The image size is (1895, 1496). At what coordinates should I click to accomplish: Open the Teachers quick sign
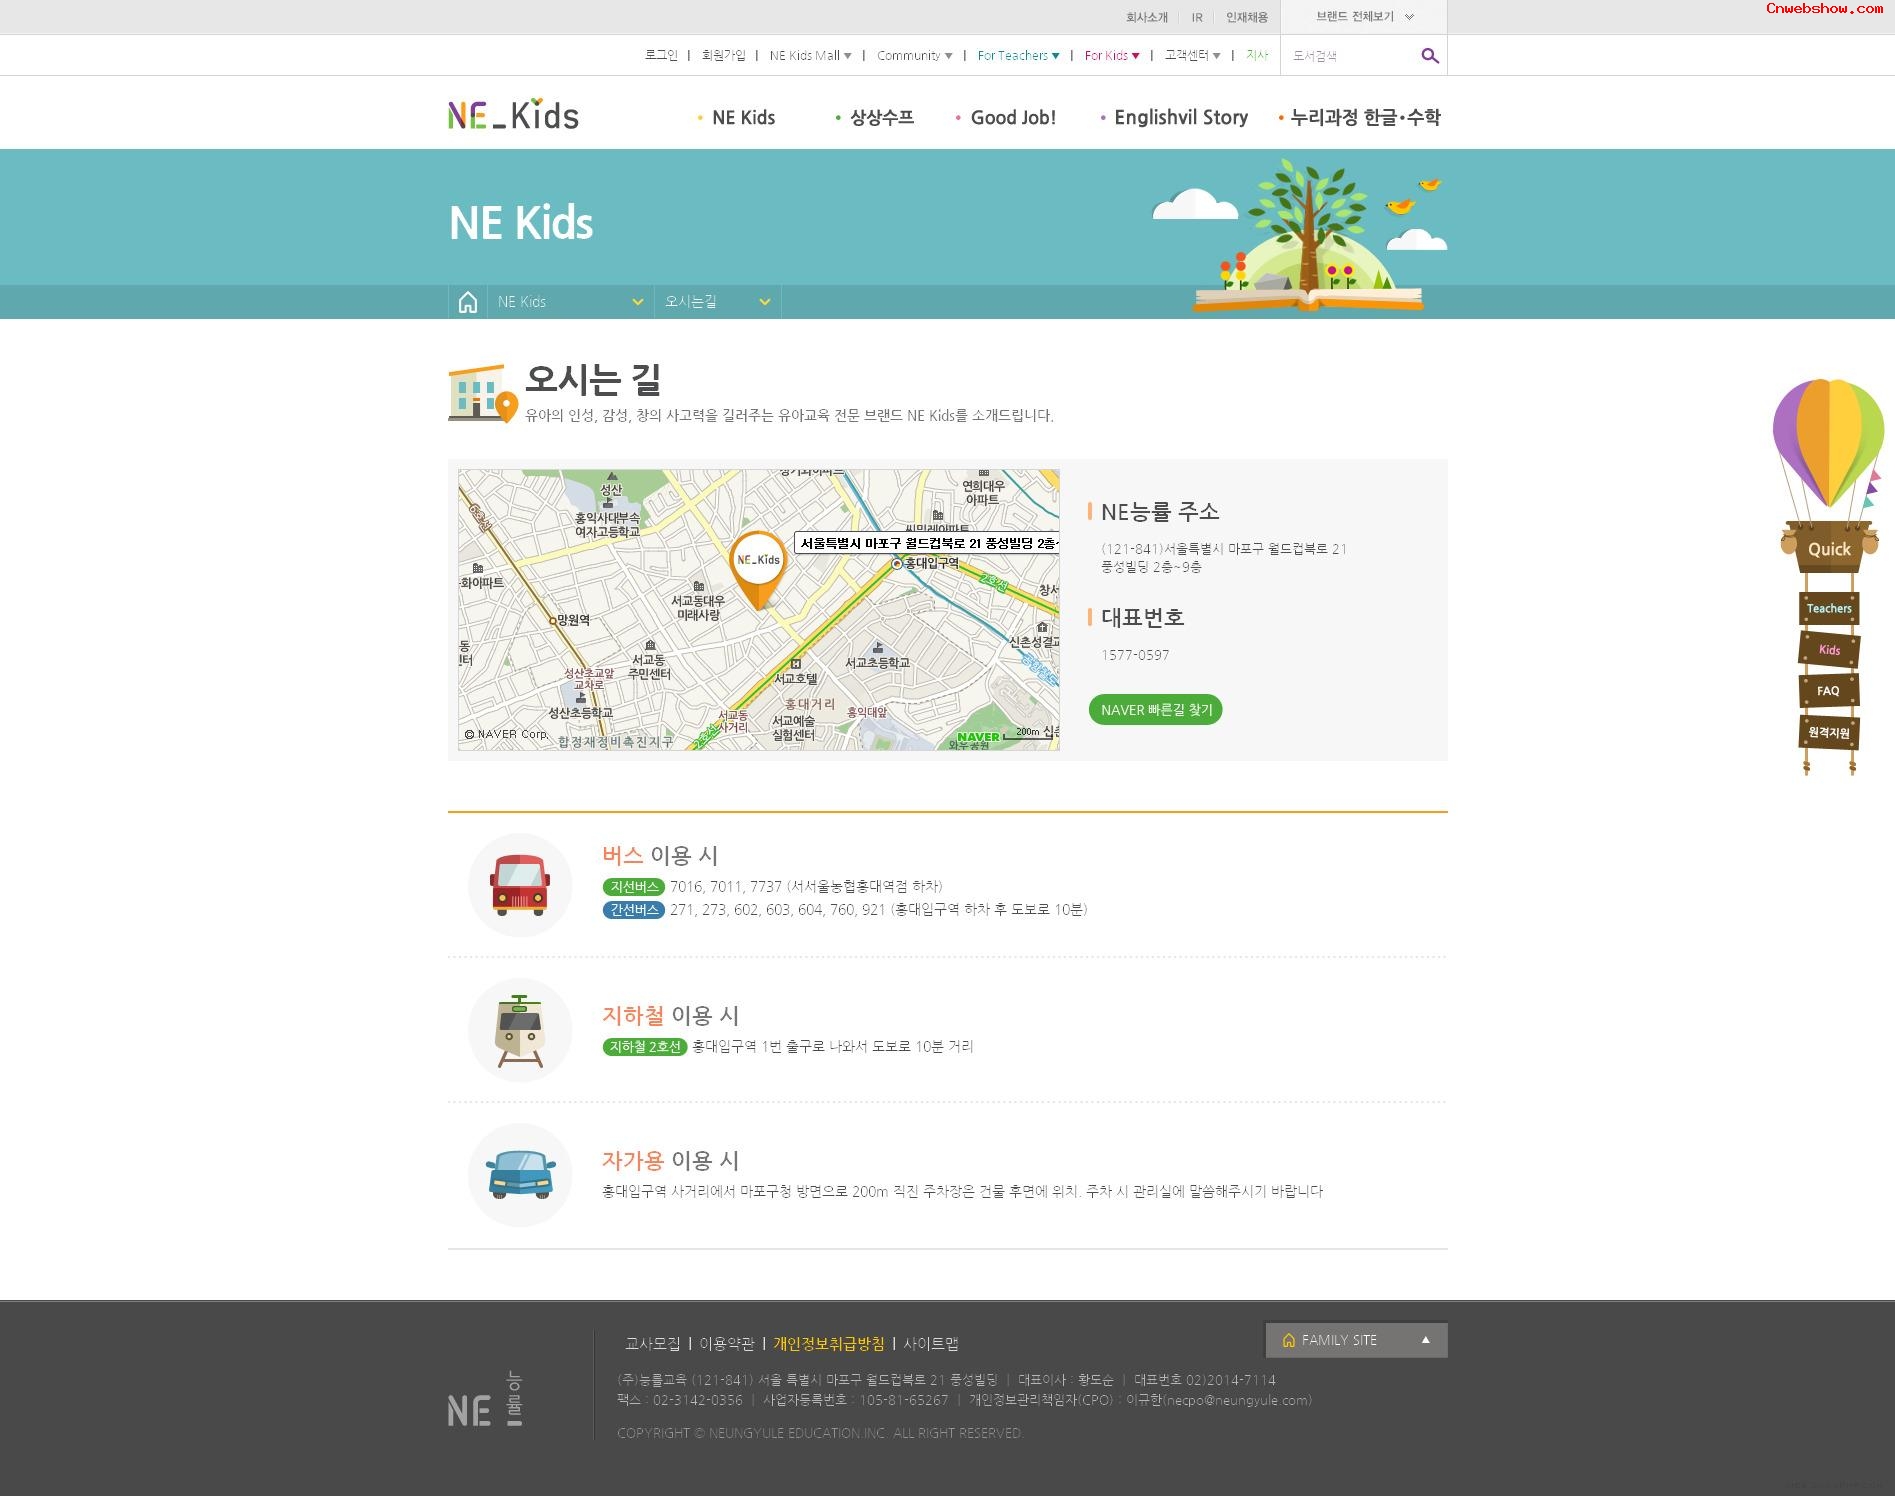click(x=1829, y=608)
